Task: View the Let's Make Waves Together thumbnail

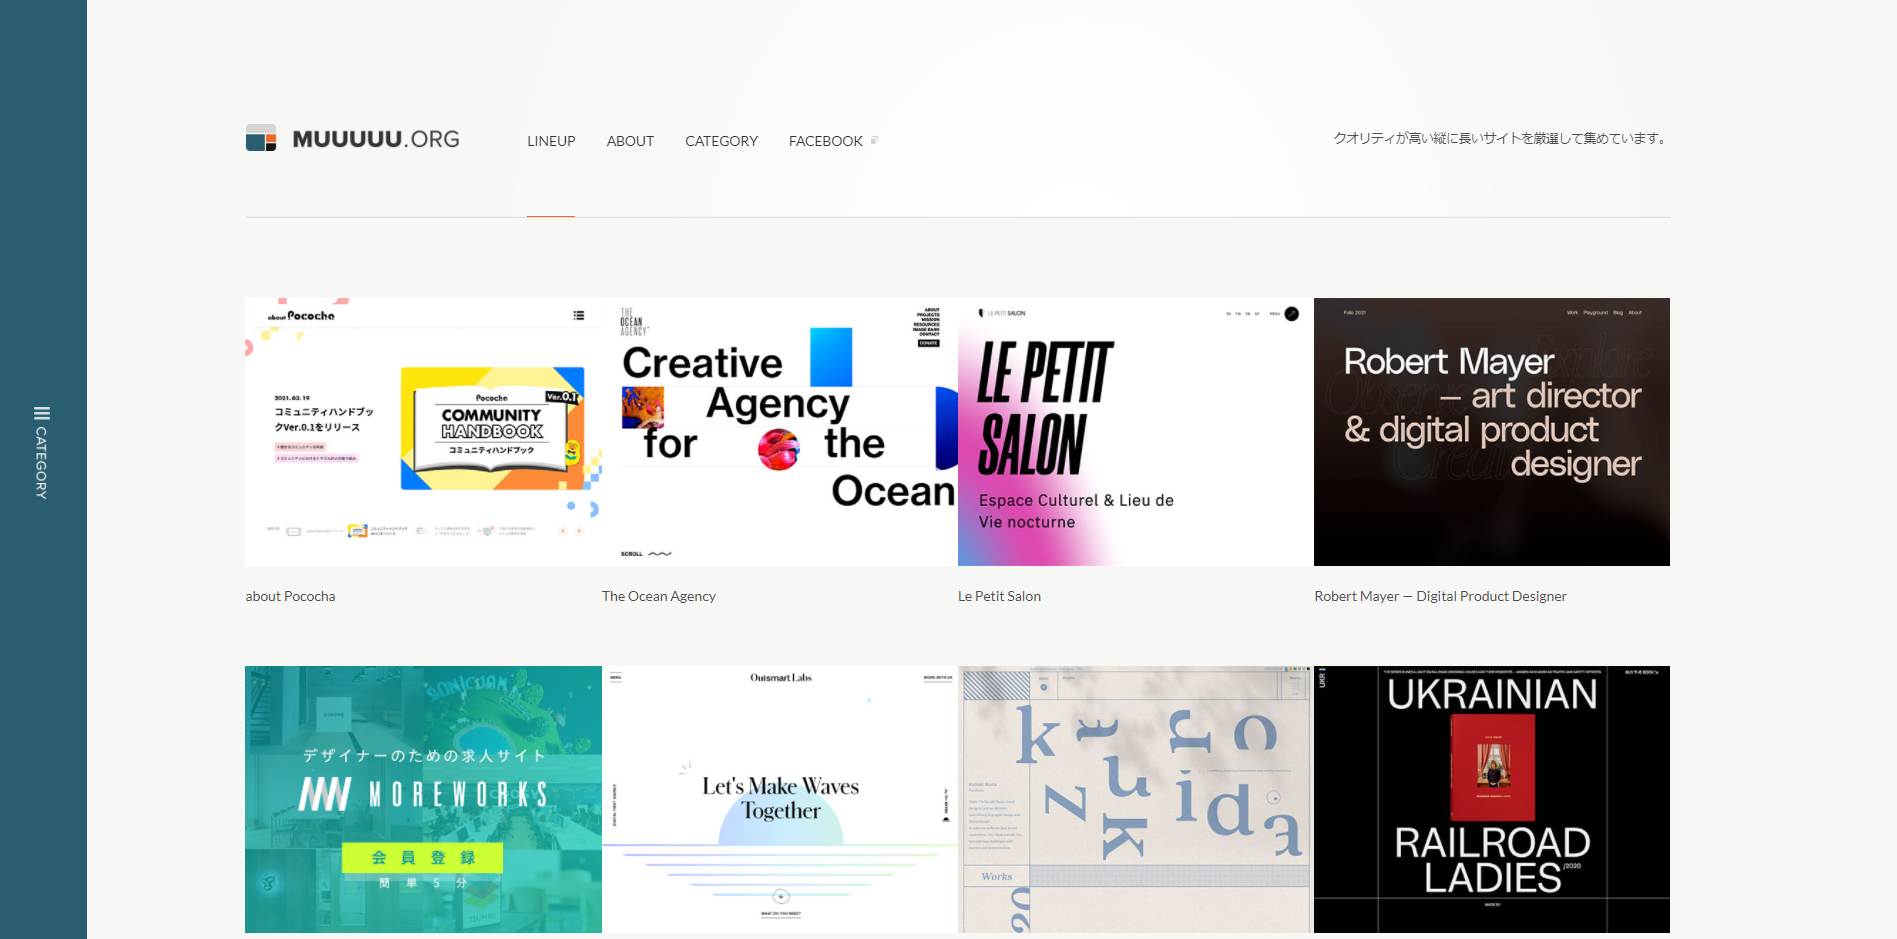Action: (780, 800)
